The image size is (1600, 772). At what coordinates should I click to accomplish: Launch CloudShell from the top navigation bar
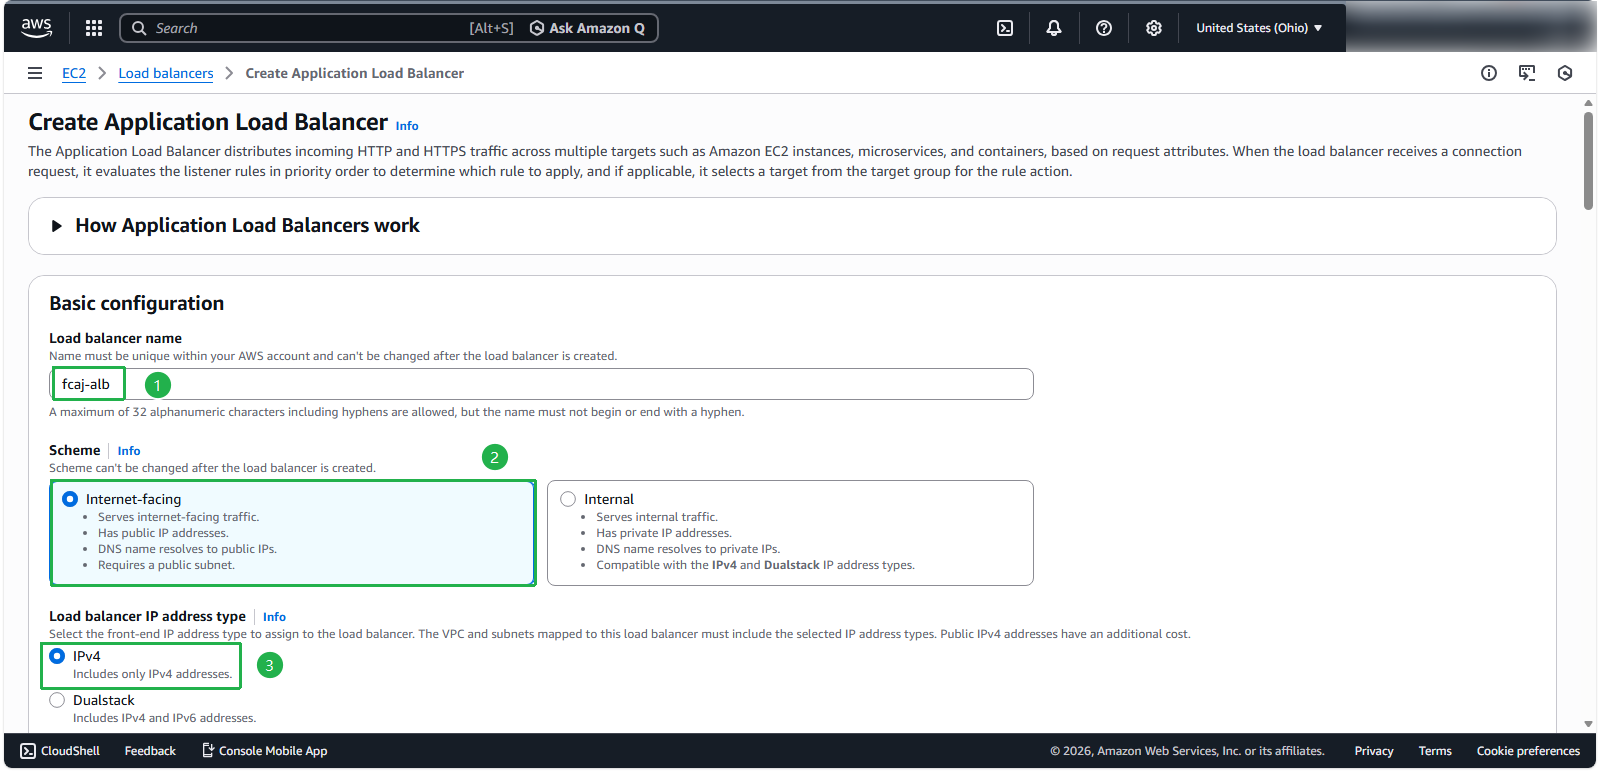[1005, 28]
